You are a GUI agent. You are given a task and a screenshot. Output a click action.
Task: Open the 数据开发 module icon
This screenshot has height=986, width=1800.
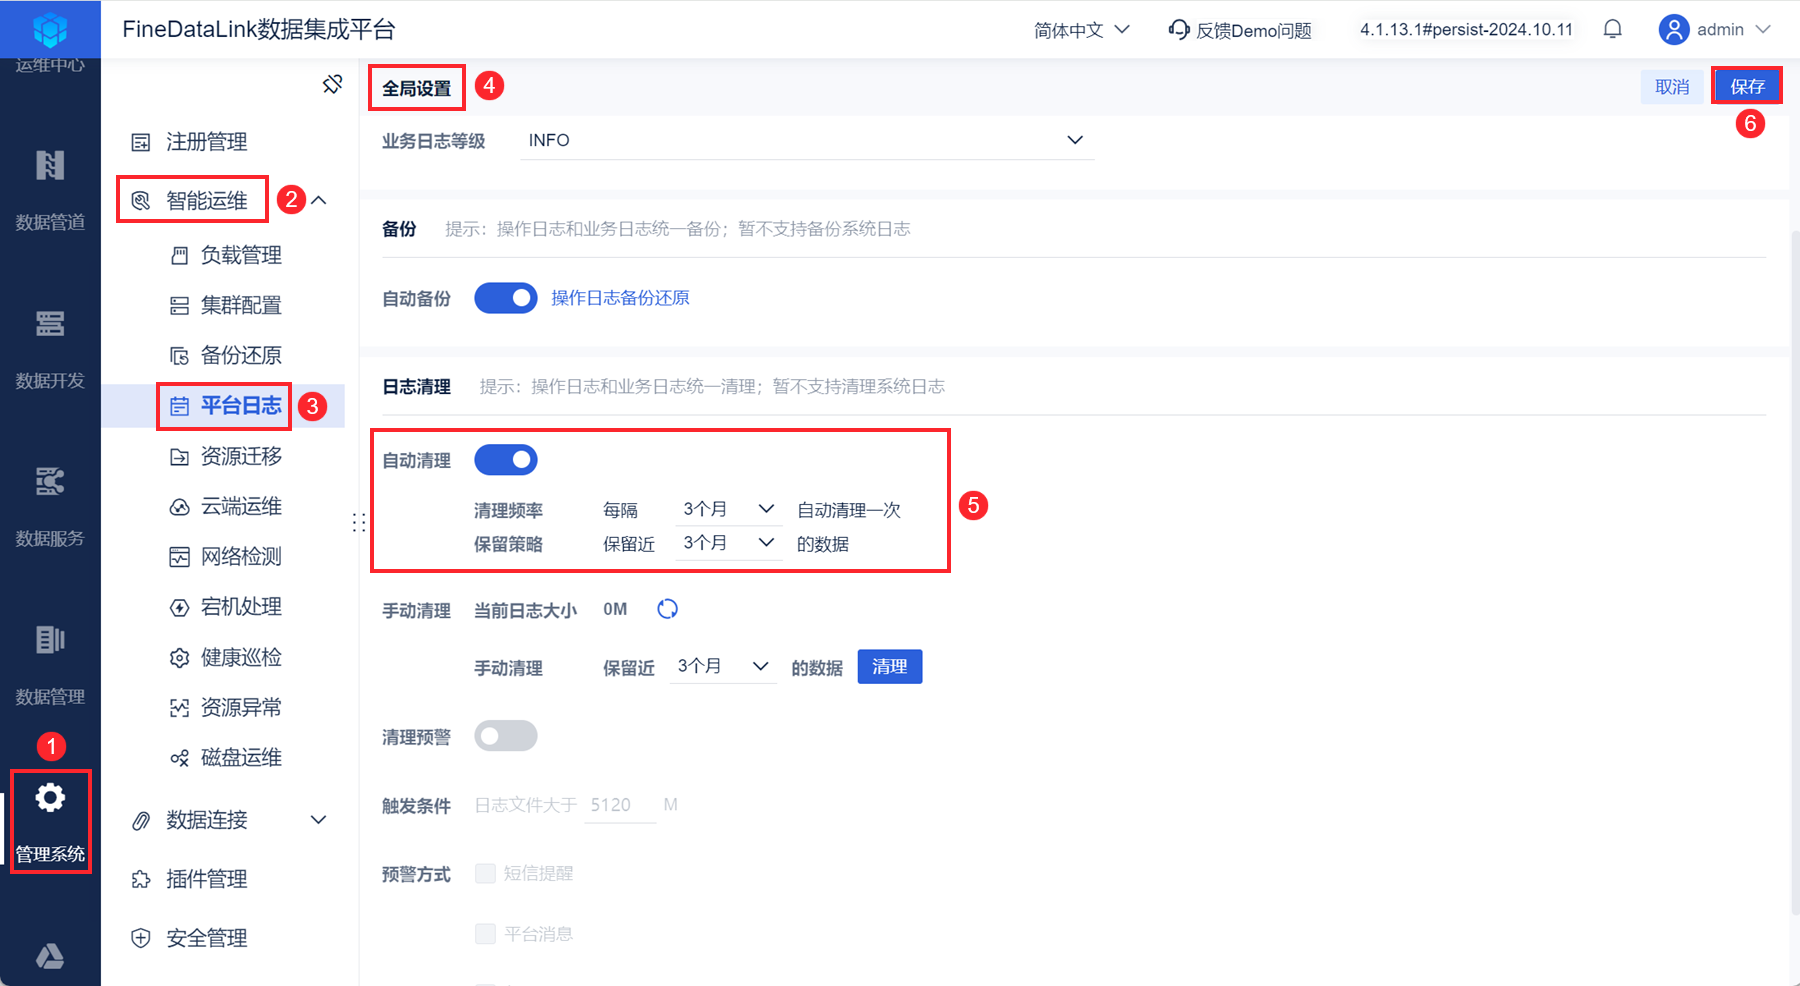(x=50, y=323)
